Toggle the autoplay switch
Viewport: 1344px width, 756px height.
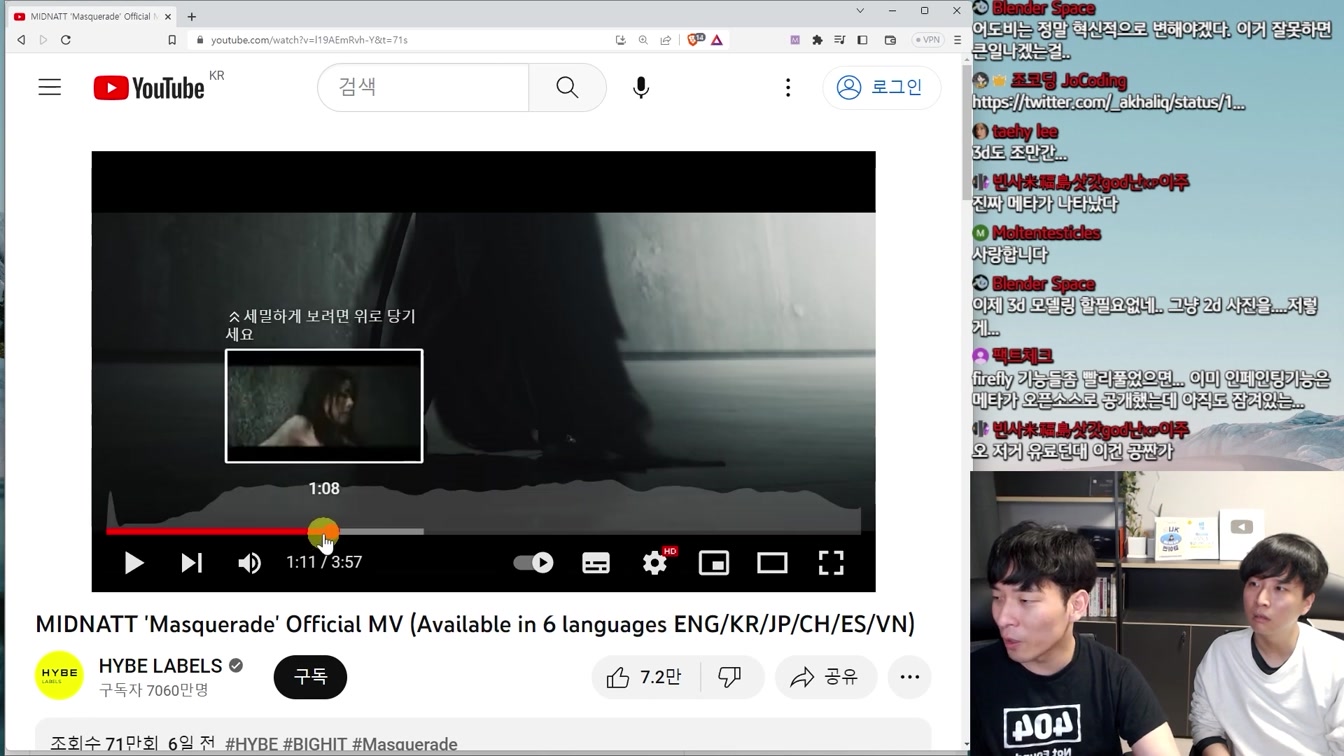tap(533, 562)
